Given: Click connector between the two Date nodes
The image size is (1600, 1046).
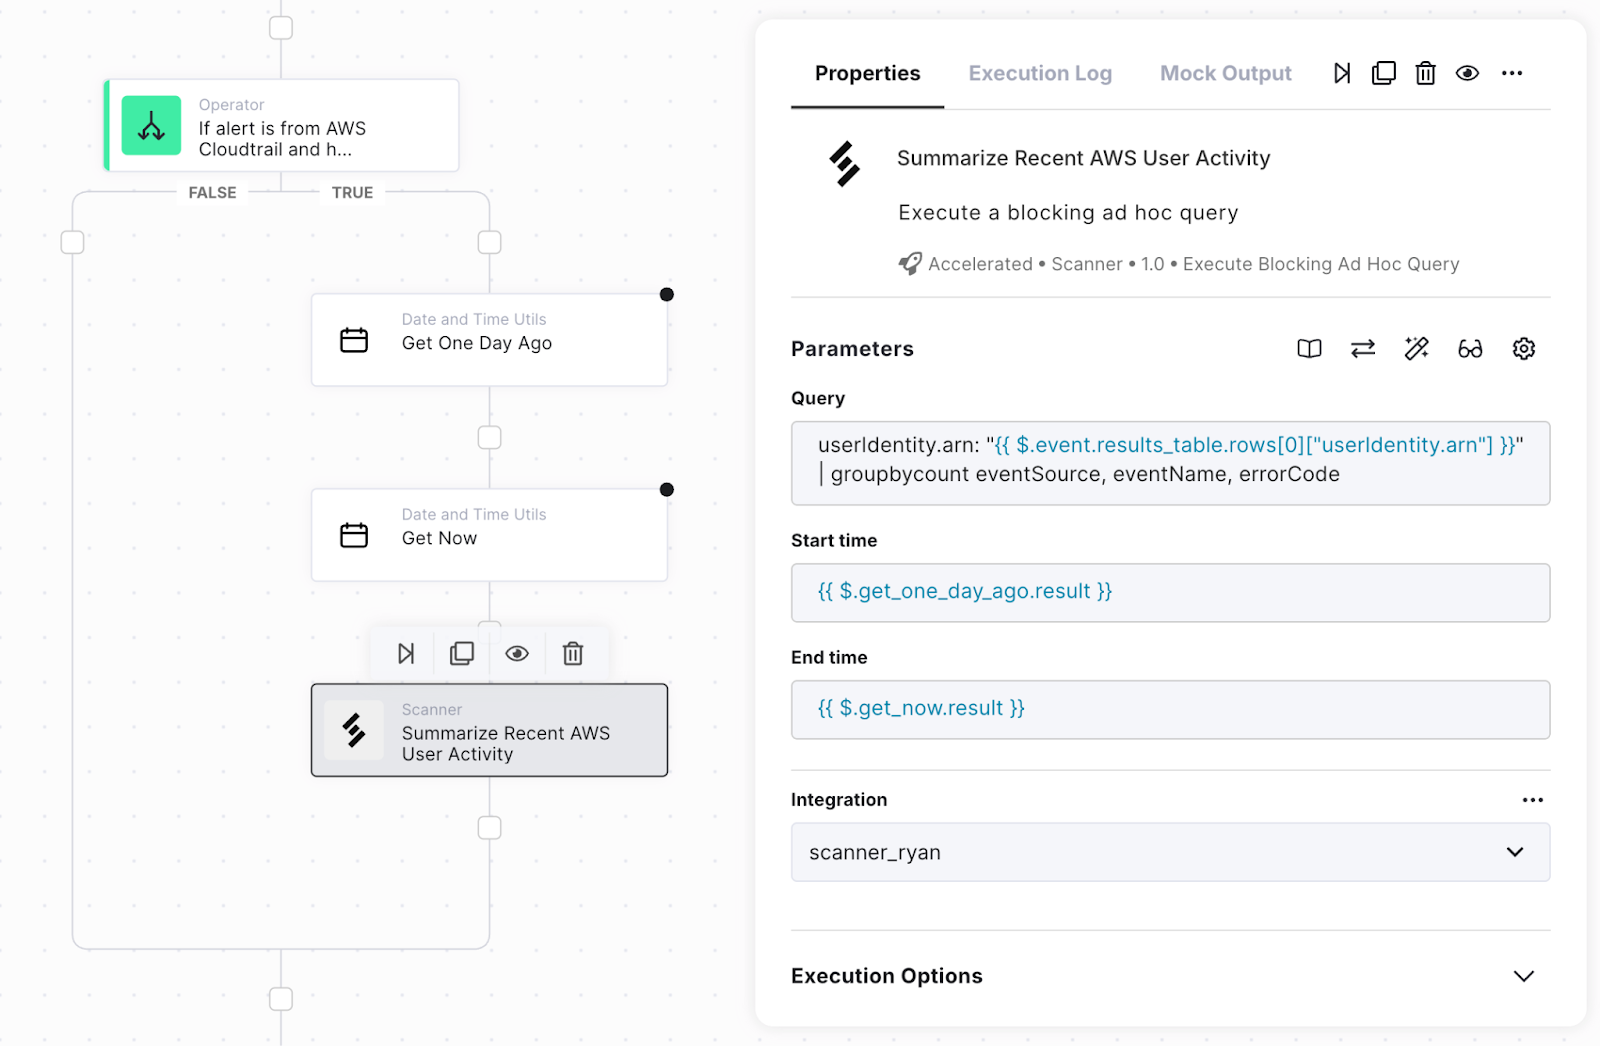Looking at the screenshot, I should coord(489,437).
